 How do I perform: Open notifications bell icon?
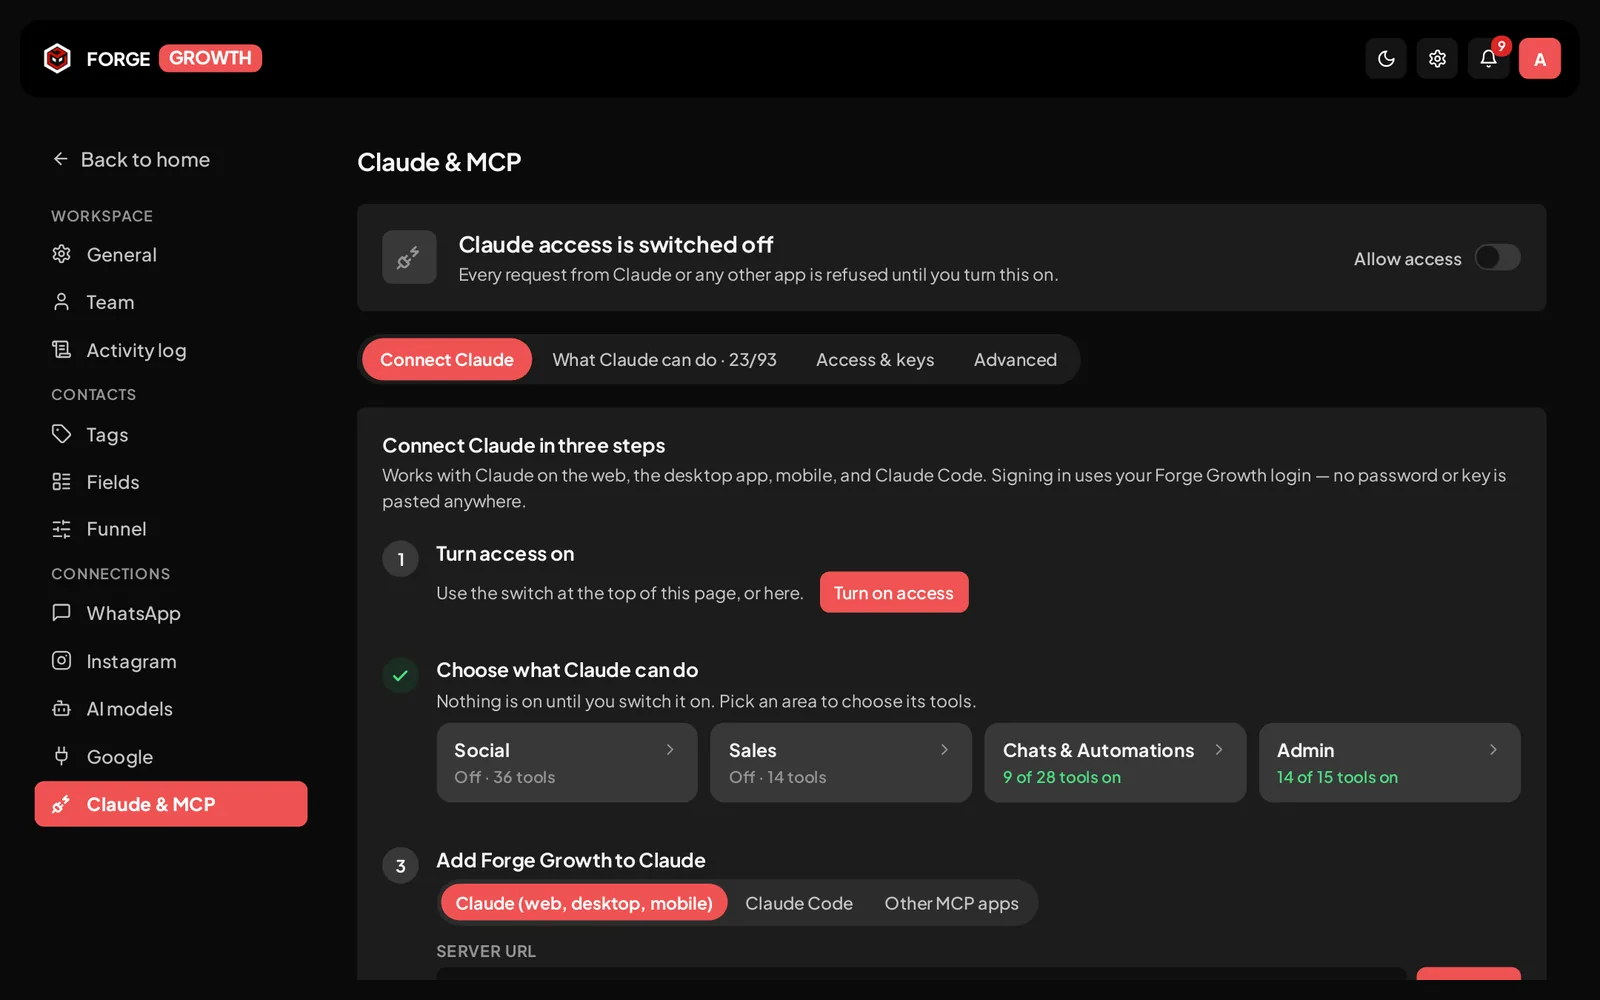coord(1488,59)
